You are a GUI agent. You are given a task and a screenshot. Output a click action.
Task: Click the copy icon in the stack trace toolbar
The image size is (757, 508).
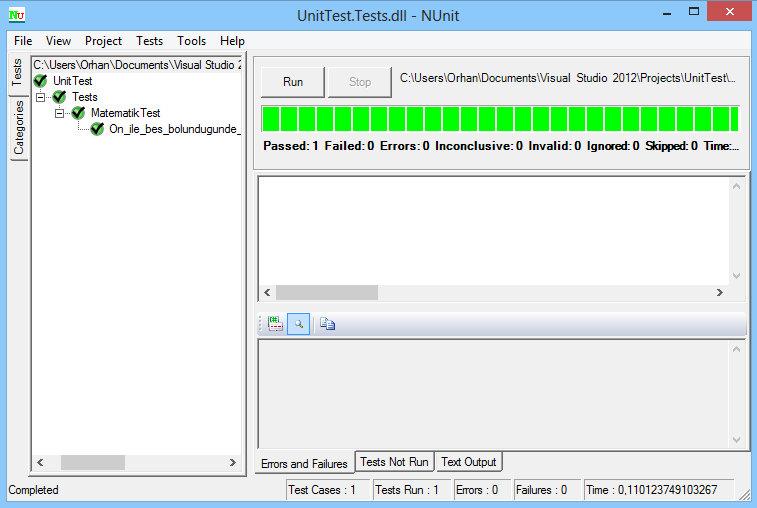[x=327, y=324]
